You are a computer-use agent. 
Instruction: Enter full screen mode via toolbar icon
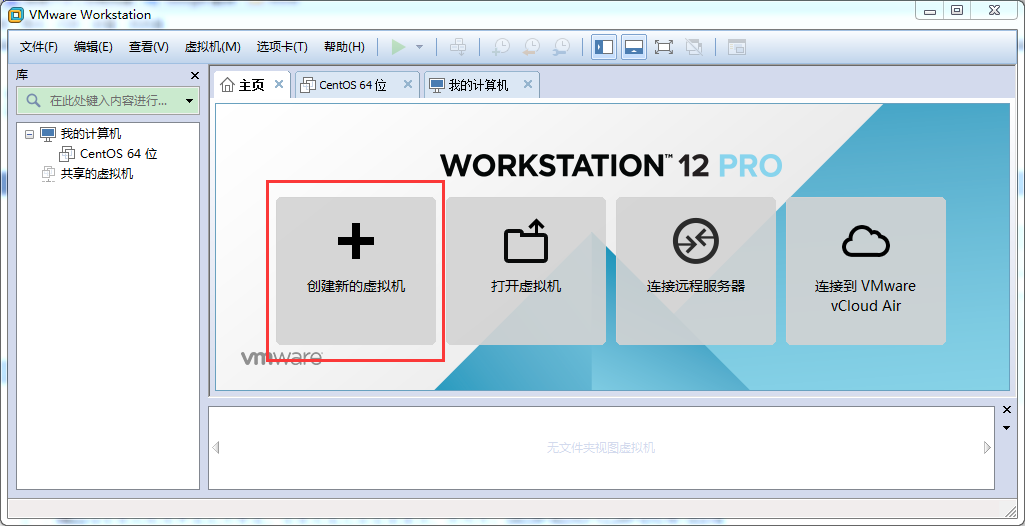coord(663,47)
